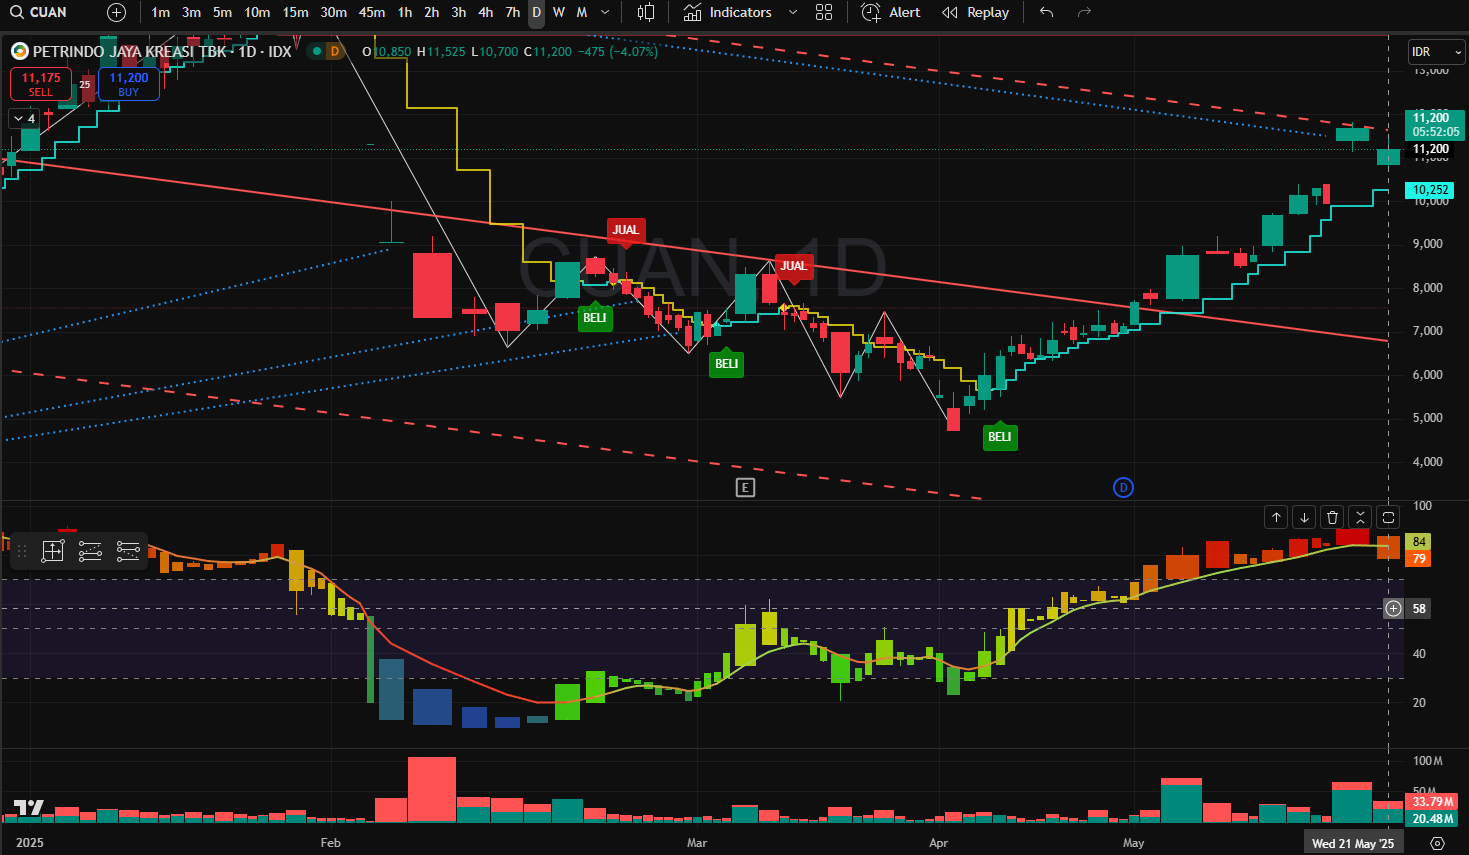Delete the indicator pane with trash icon

click(x=1332, y=517)
